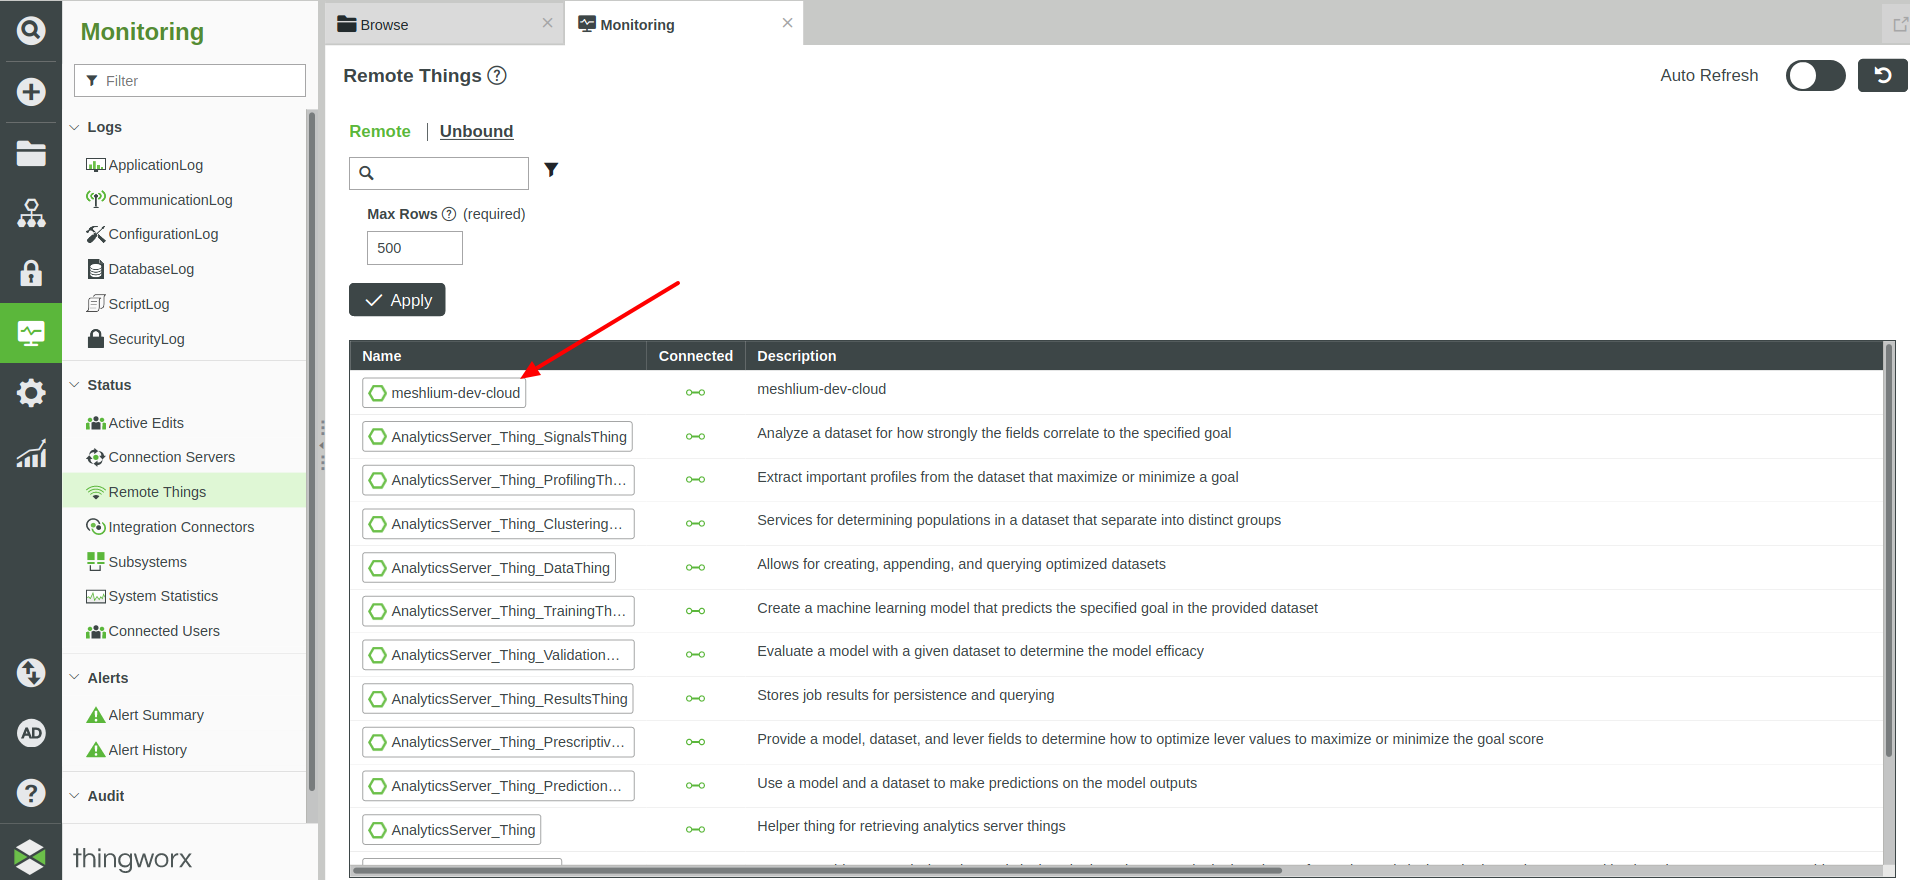Click the sidebar vertical scrollbar
This screenshot has height=880, width=1910.
(312, 450)
